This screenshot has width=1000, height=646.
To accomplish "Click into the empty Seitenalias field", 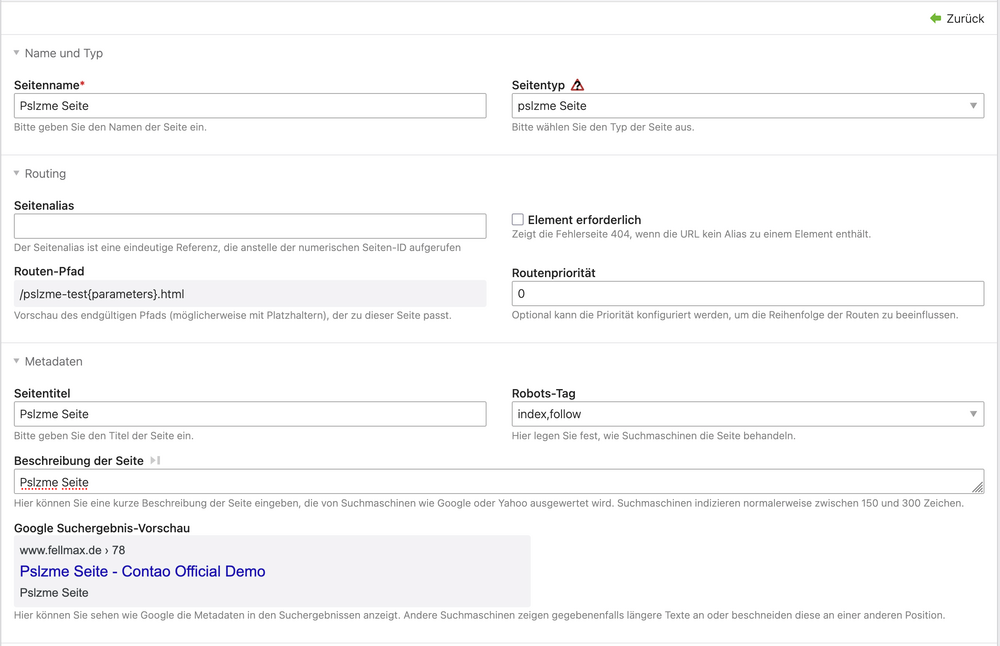I will click(250, 226).
